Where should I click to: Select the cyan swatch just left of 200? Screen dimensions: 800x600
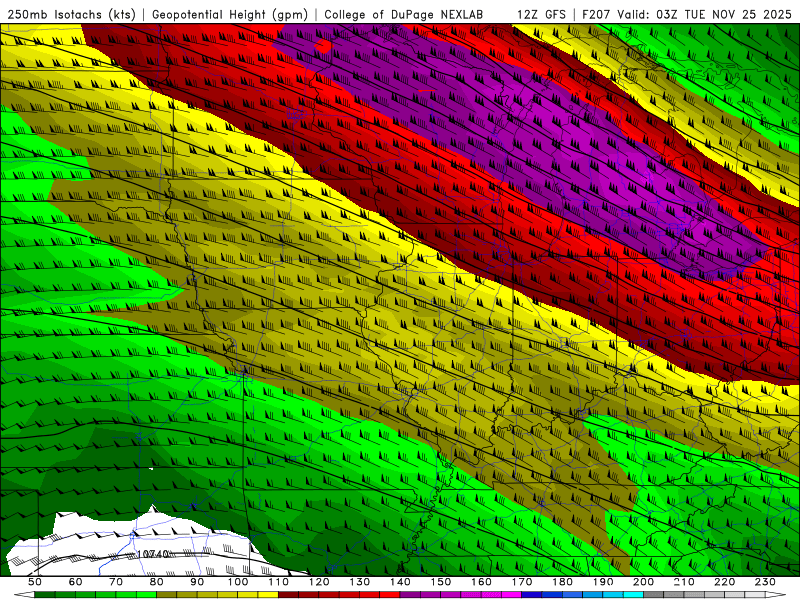pyautogui.click(x=633, y=594)
